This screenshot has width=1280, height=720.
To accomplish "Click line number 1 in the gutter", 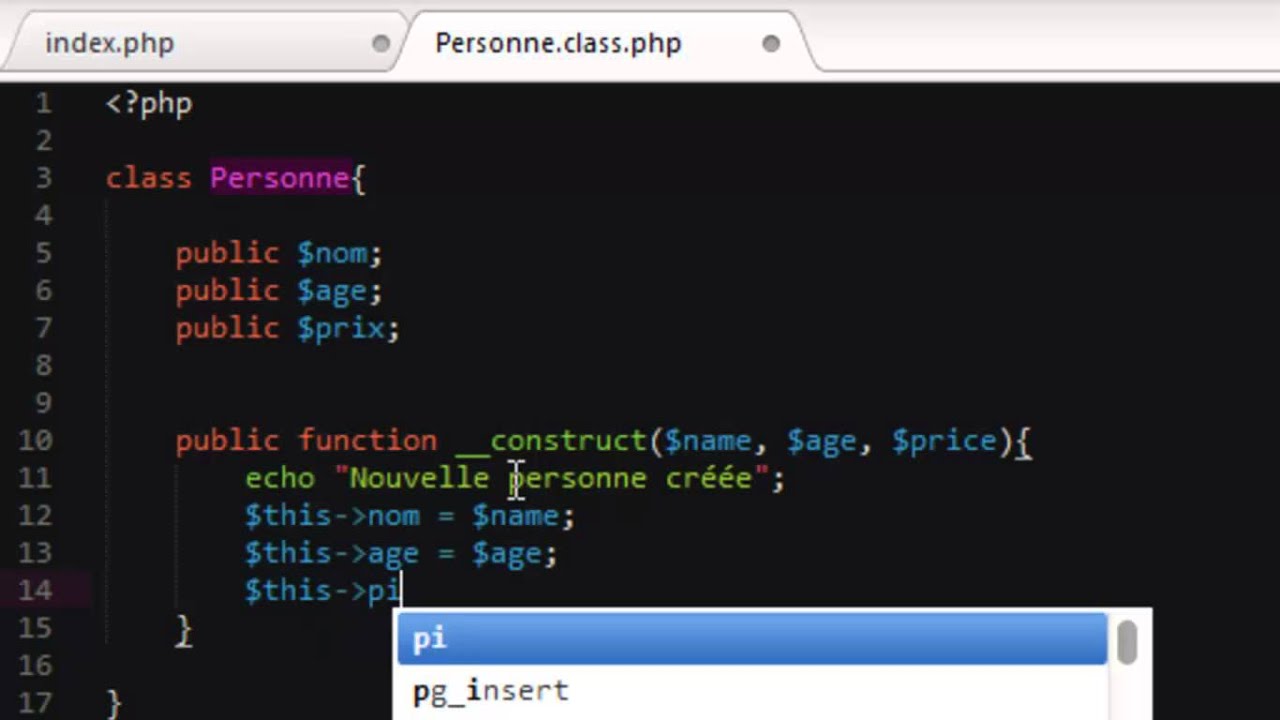I will (x=44, y=103).
